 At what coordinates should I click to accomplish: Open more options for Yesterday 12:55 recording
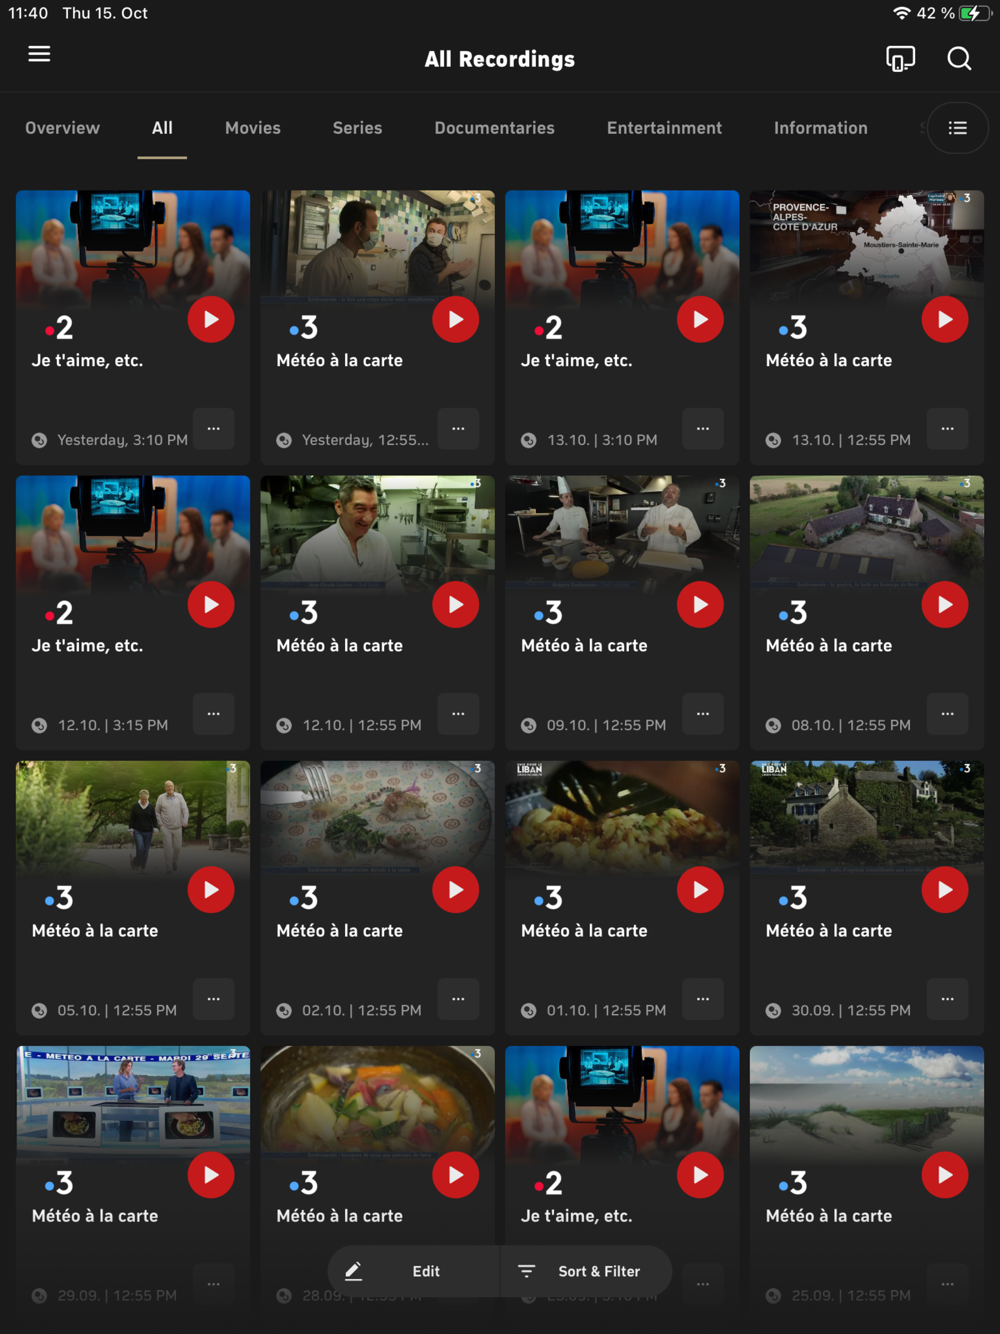click(x=458, y=428)
